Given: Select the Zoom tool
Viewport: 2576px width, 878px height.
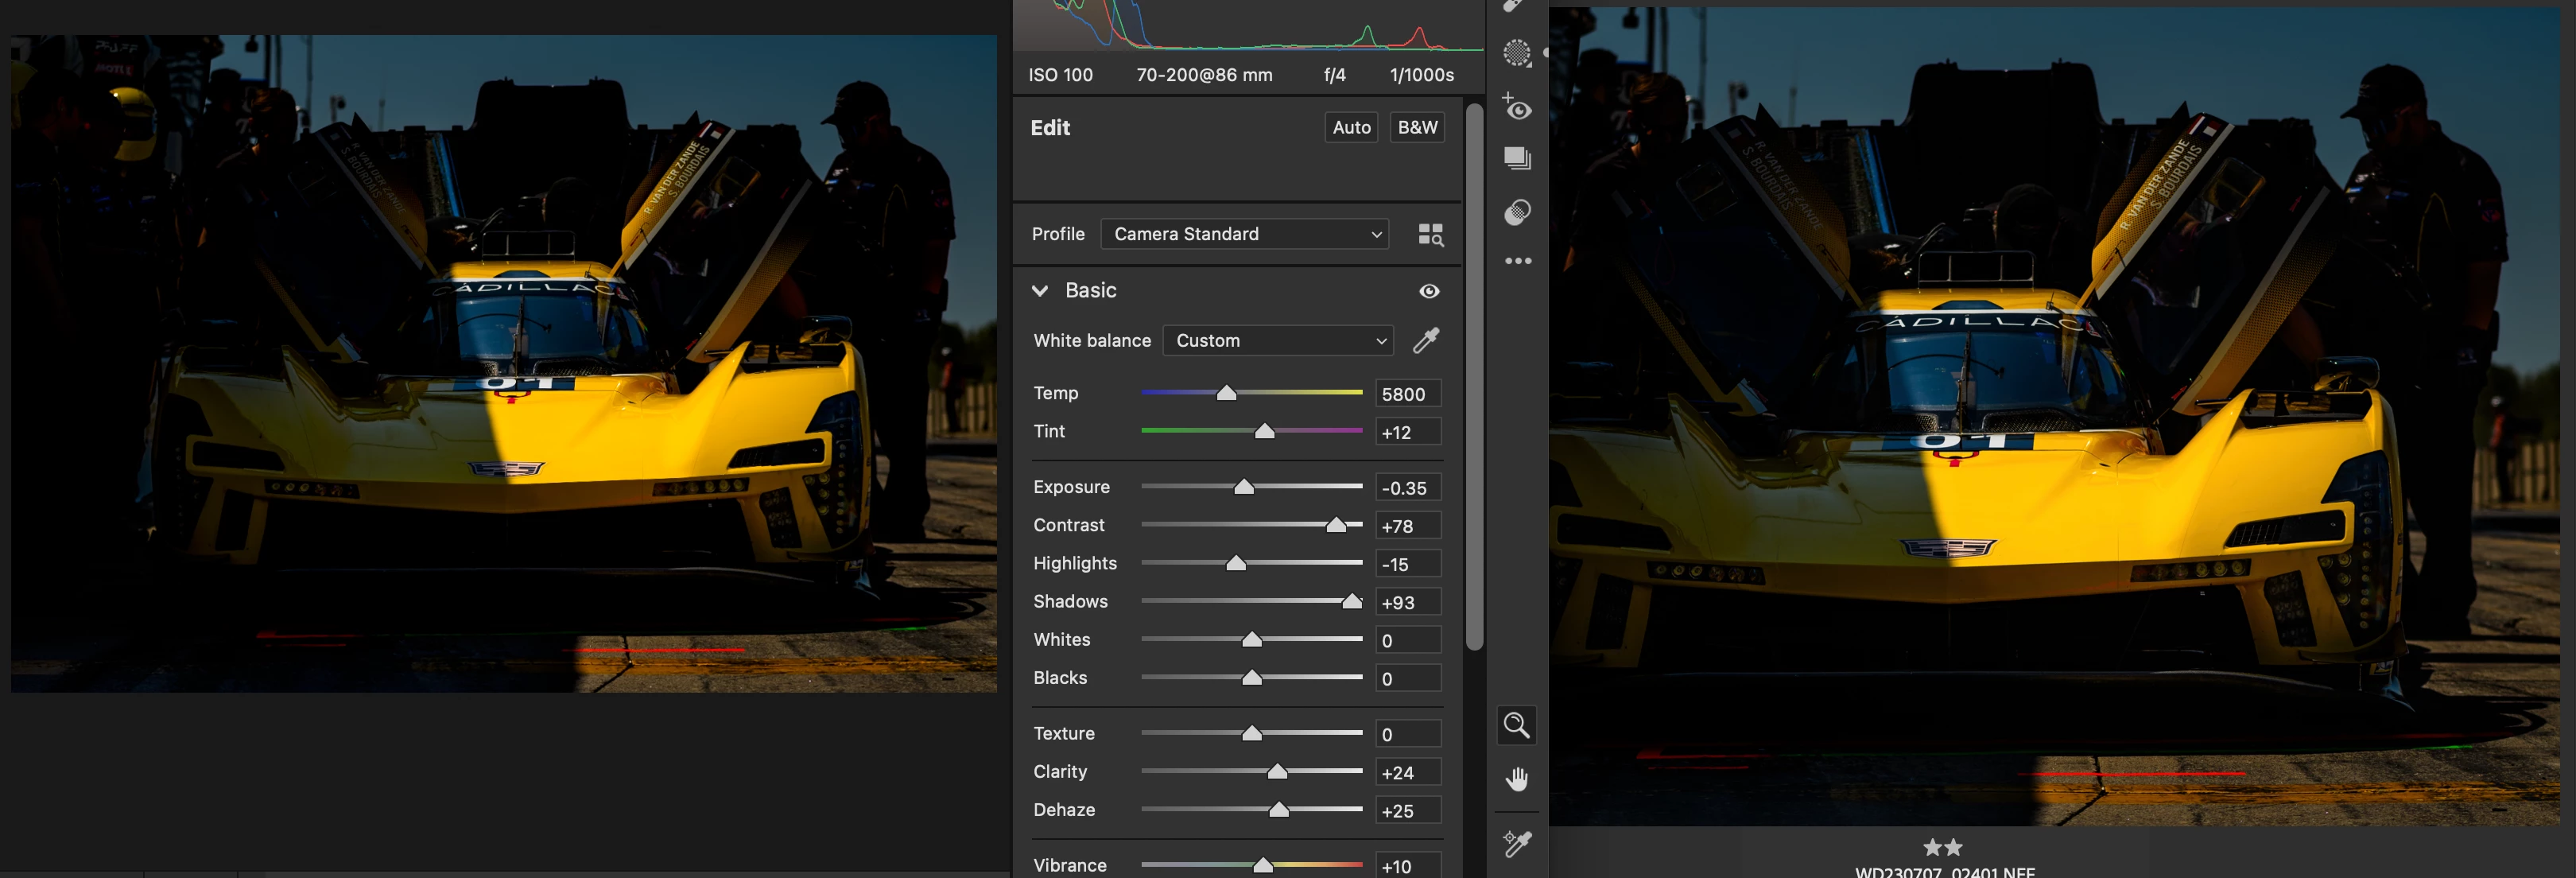Looking at the screenshot, I should point(1516,725).
